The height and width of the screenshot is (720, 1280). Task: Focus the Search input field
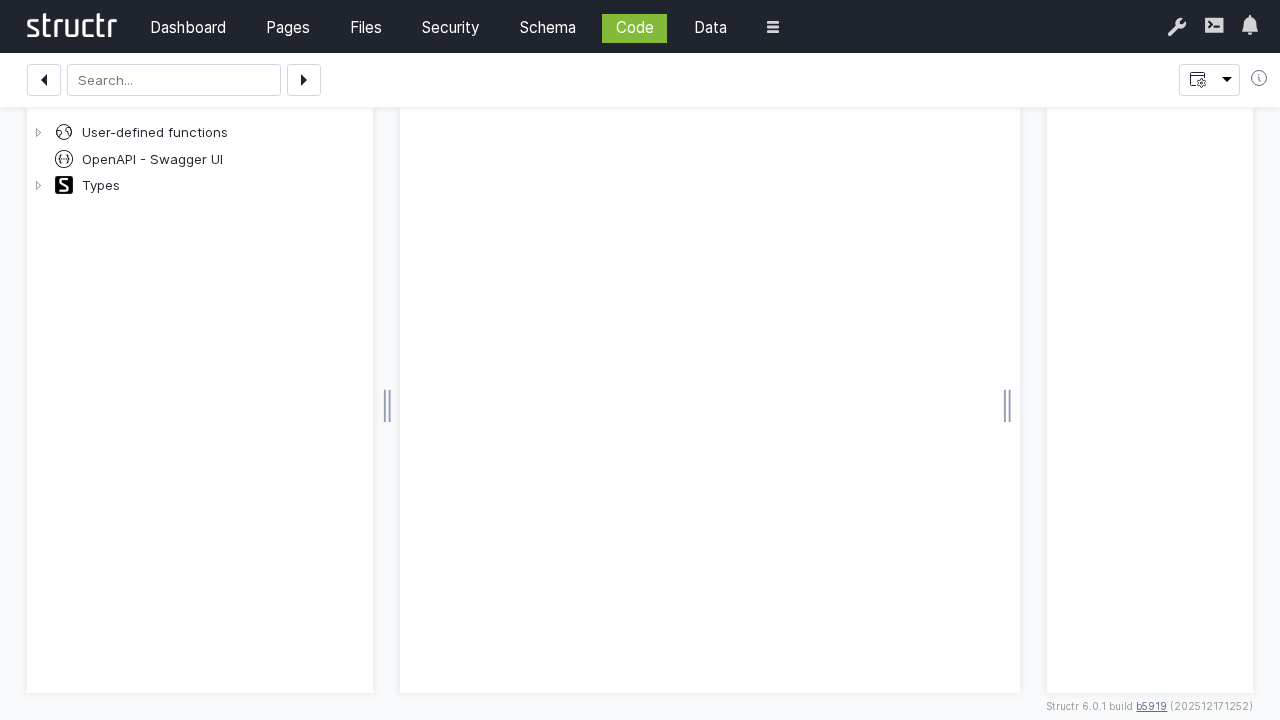coord(174,80)
